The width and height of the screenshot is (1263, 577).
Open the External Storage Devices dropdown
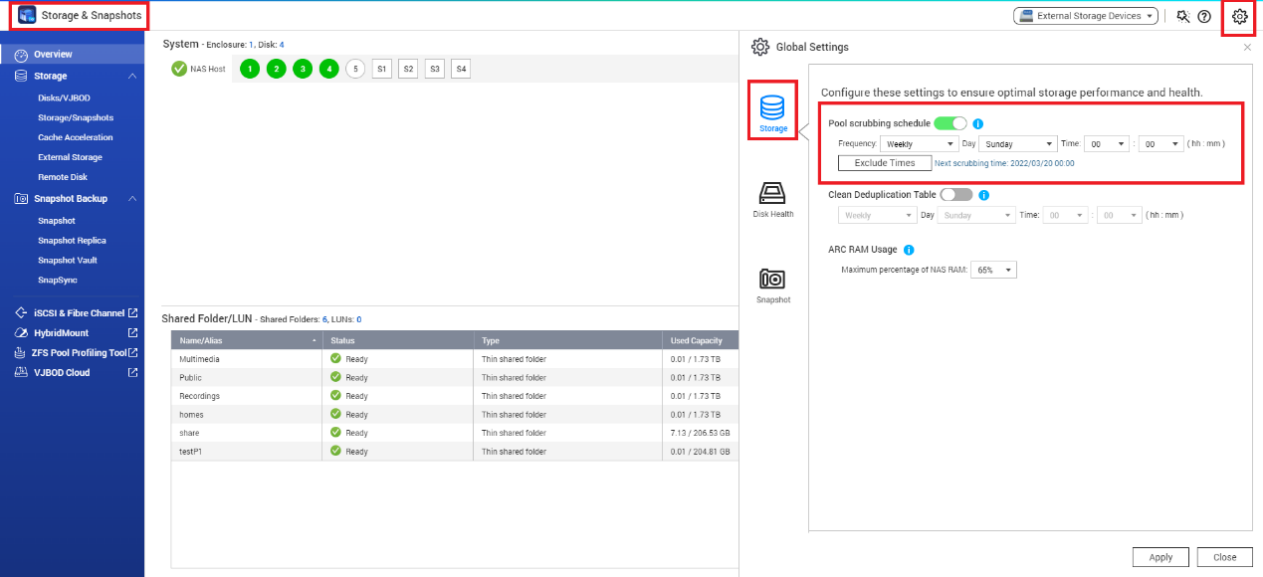tap(1085, 16)
